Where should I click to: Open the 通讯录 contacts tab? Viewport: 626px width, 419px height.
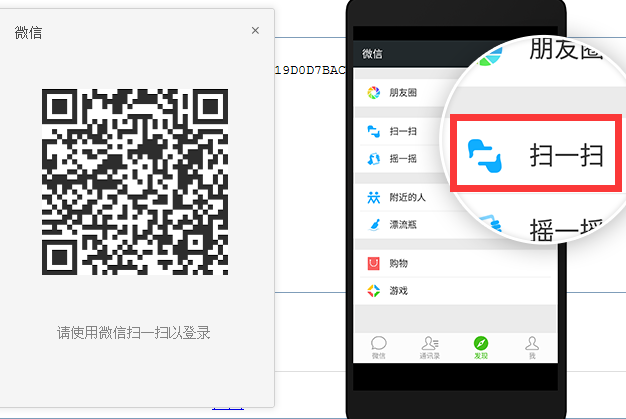(430, 348)
